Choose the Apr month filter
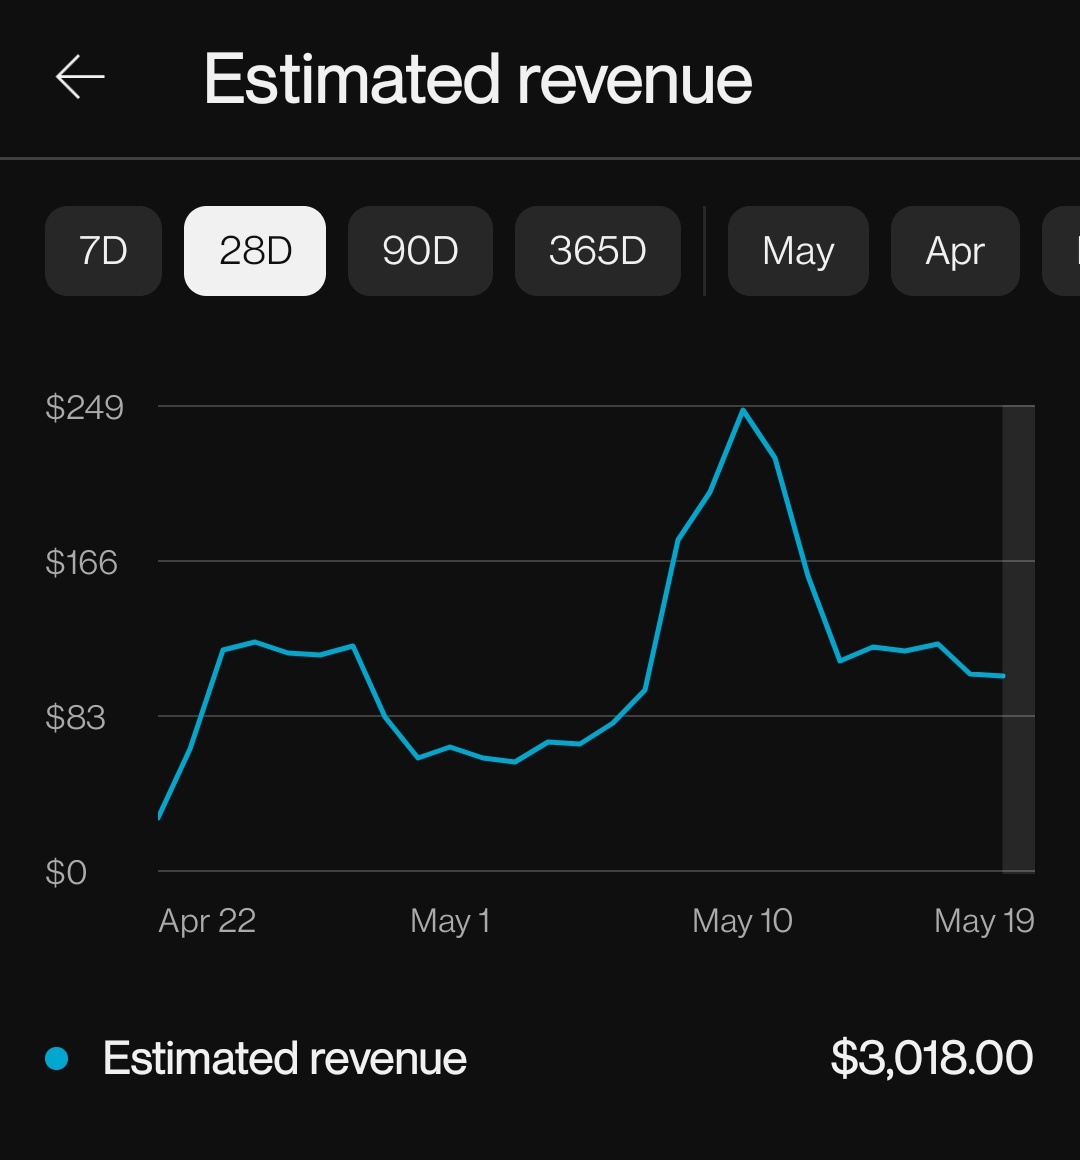Screen dimensions: 1080x1160 tap(955, 251)
